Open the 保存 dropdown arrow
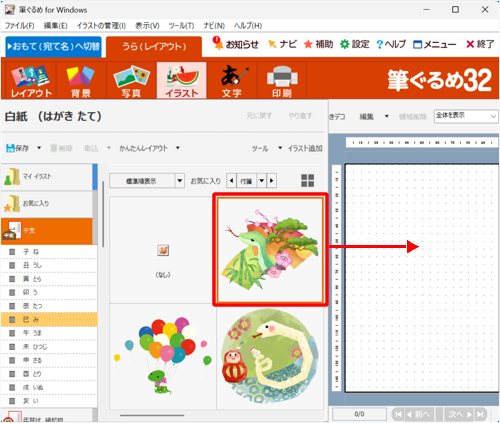Image resolution: width=500 pixels, height=423 pixels. pos(39,148)
